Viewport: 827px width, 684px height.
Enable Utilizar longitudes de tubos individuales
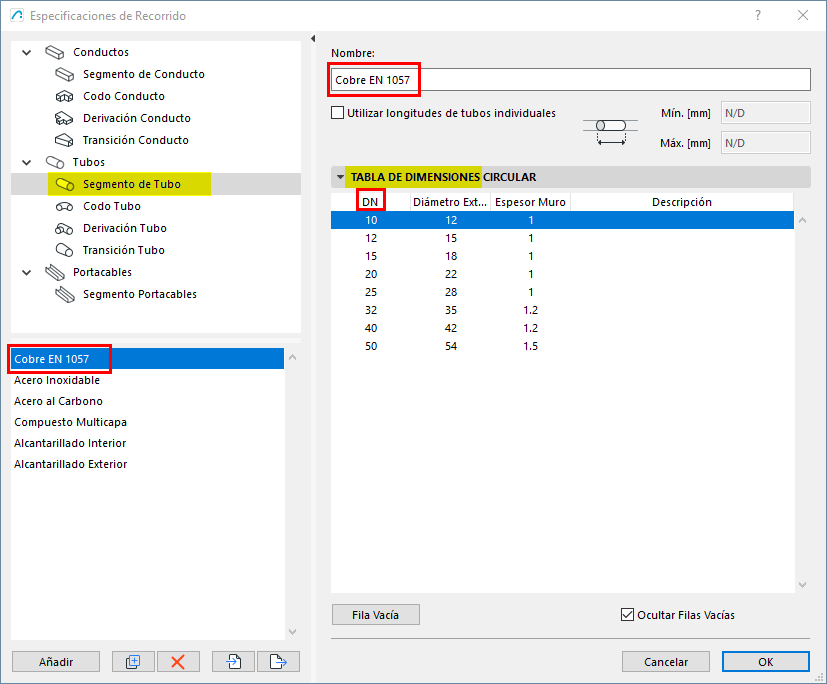pyautogui.click(x=338, y=113)
